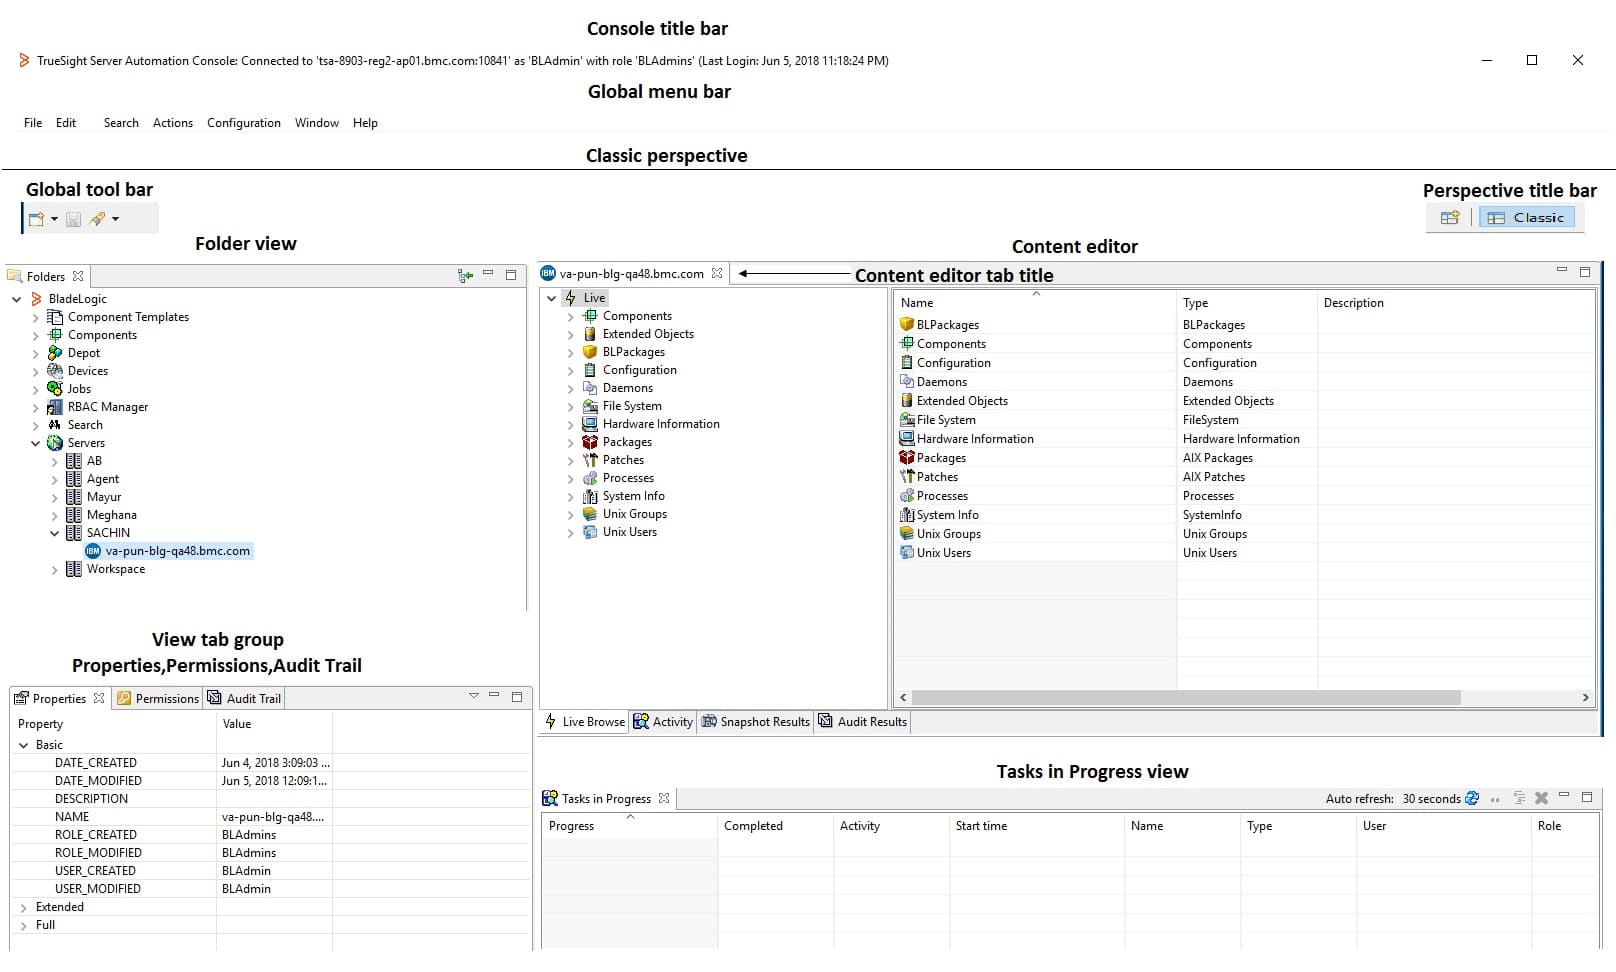
Task: Close the Folders view tab
Action: point(78,276)
